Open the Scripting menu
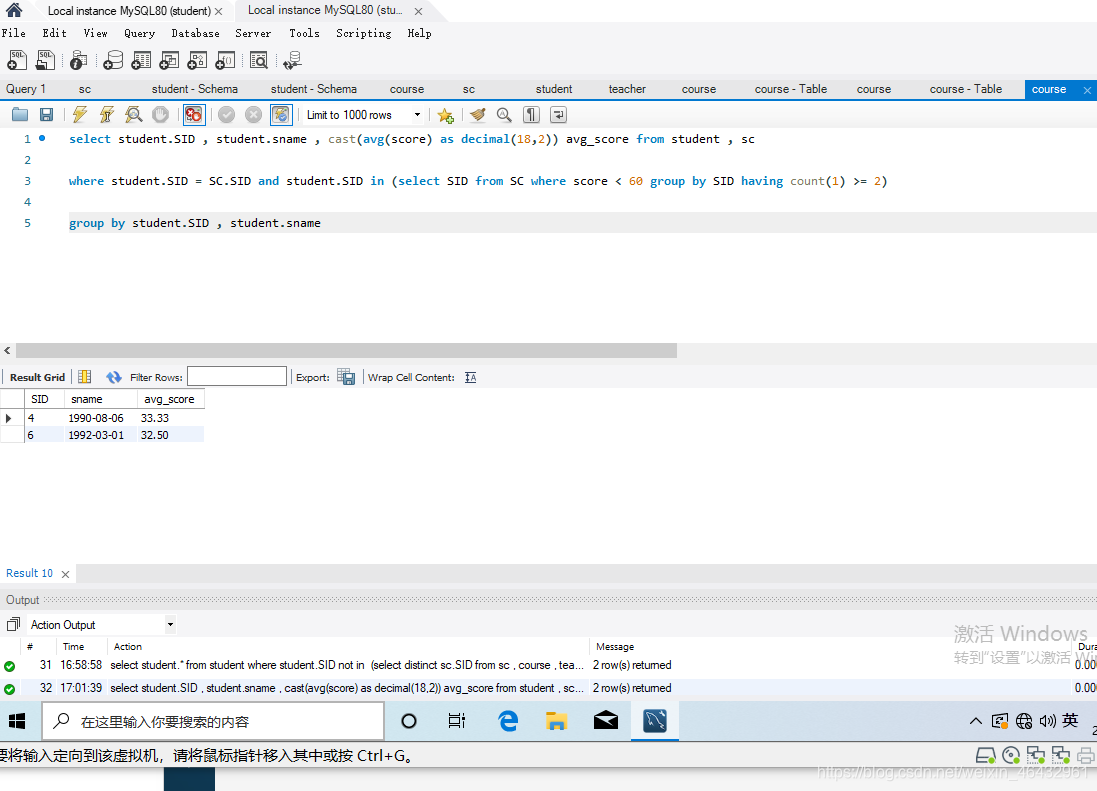The height and width of the screenshot is (791, 1097). click(363, 33)
